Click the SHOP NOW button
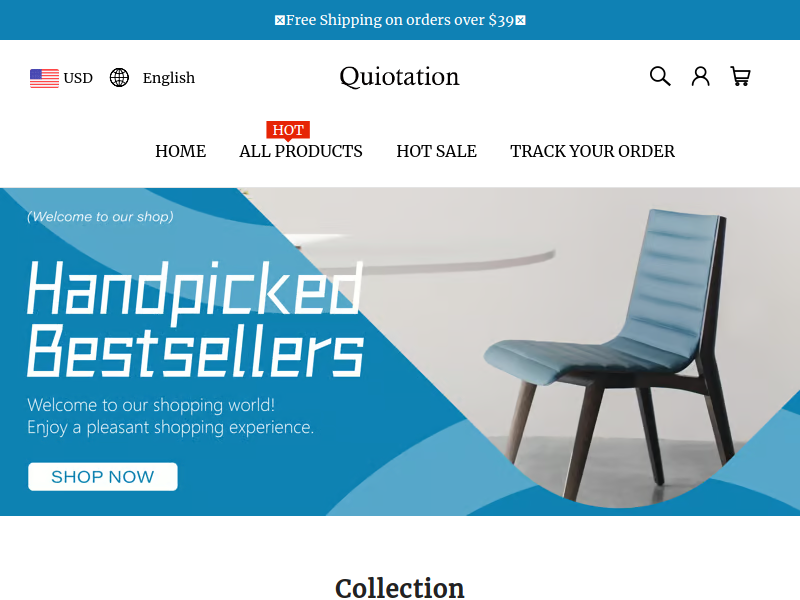 (x=103, y=477)
